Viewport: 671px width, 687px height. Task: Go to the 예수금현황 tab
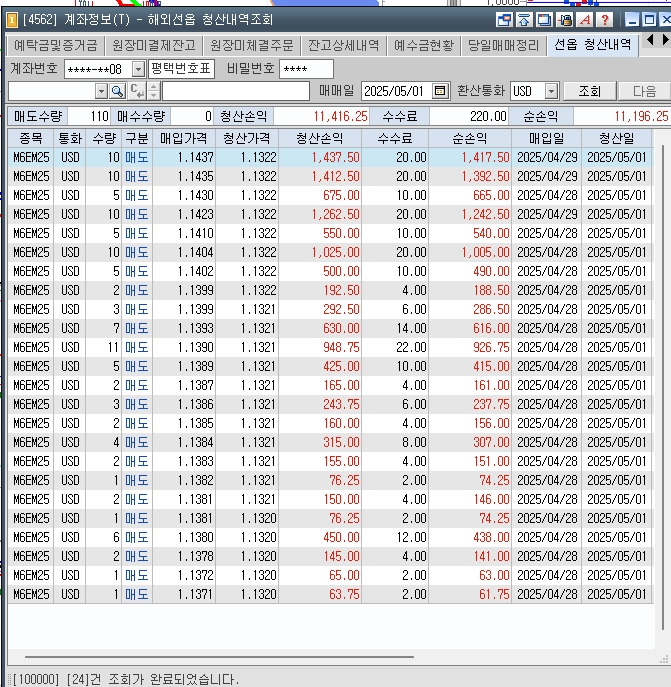pyautogui.click(x=424, y=45)
